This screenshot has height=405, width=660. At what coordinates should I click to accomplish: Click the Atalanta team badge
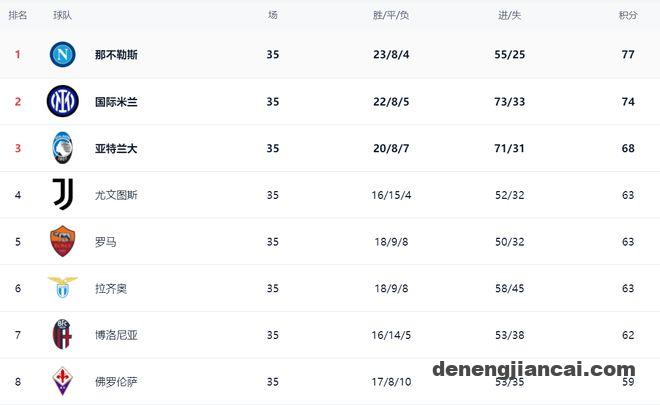pyautogui.click(x=63, y=148)
